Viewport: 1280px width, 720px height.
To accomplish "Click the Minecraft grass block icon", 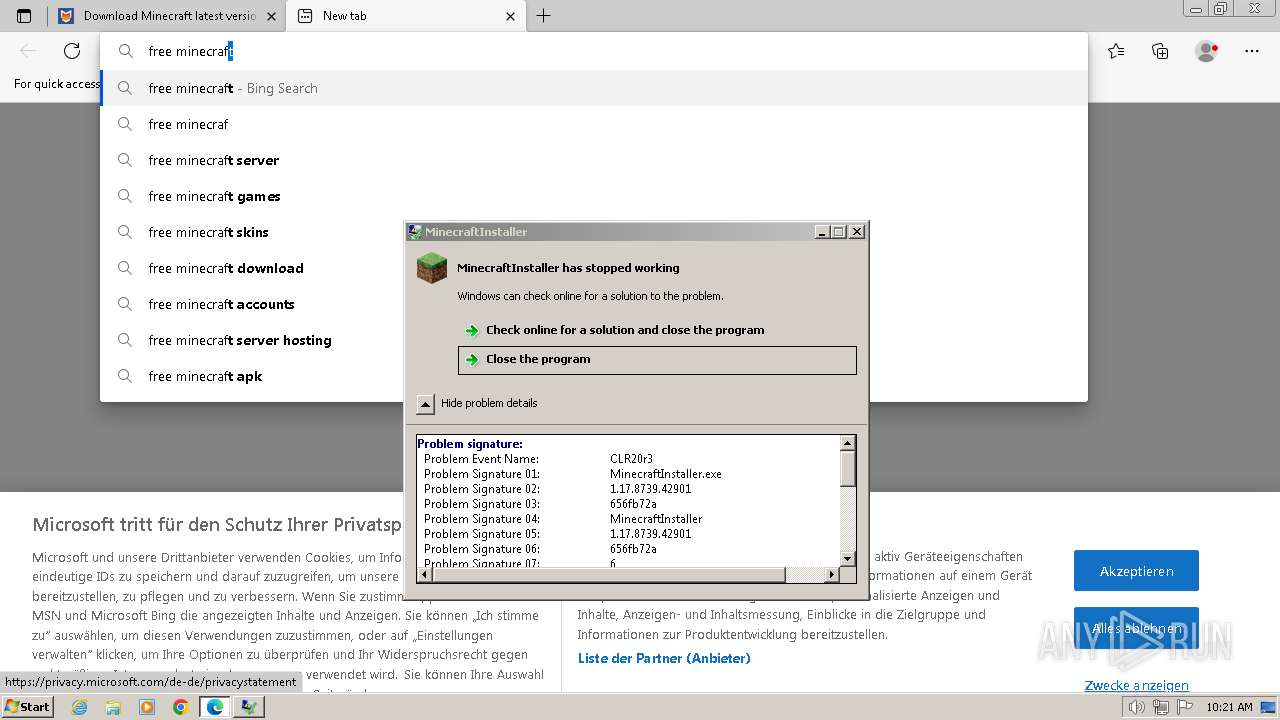I will coord(432,268).
